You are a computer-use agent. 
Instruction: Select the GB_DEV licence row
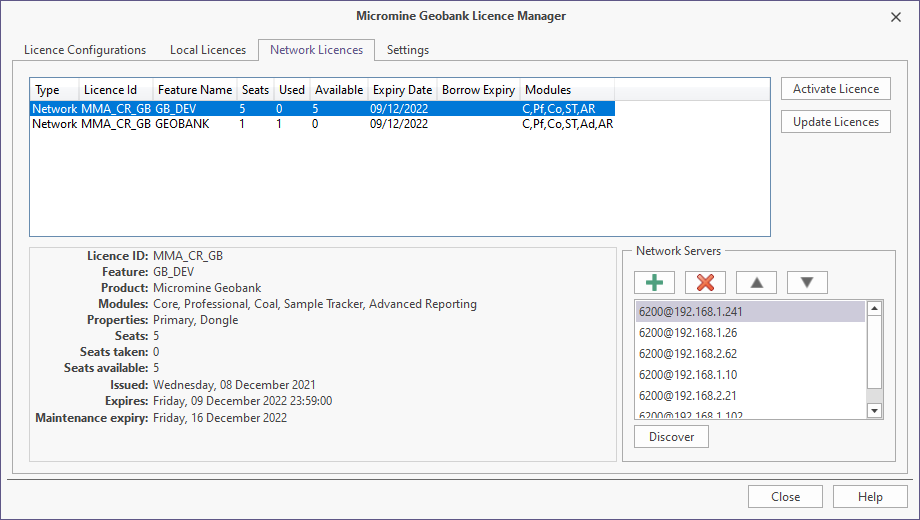tap(322, 109)
